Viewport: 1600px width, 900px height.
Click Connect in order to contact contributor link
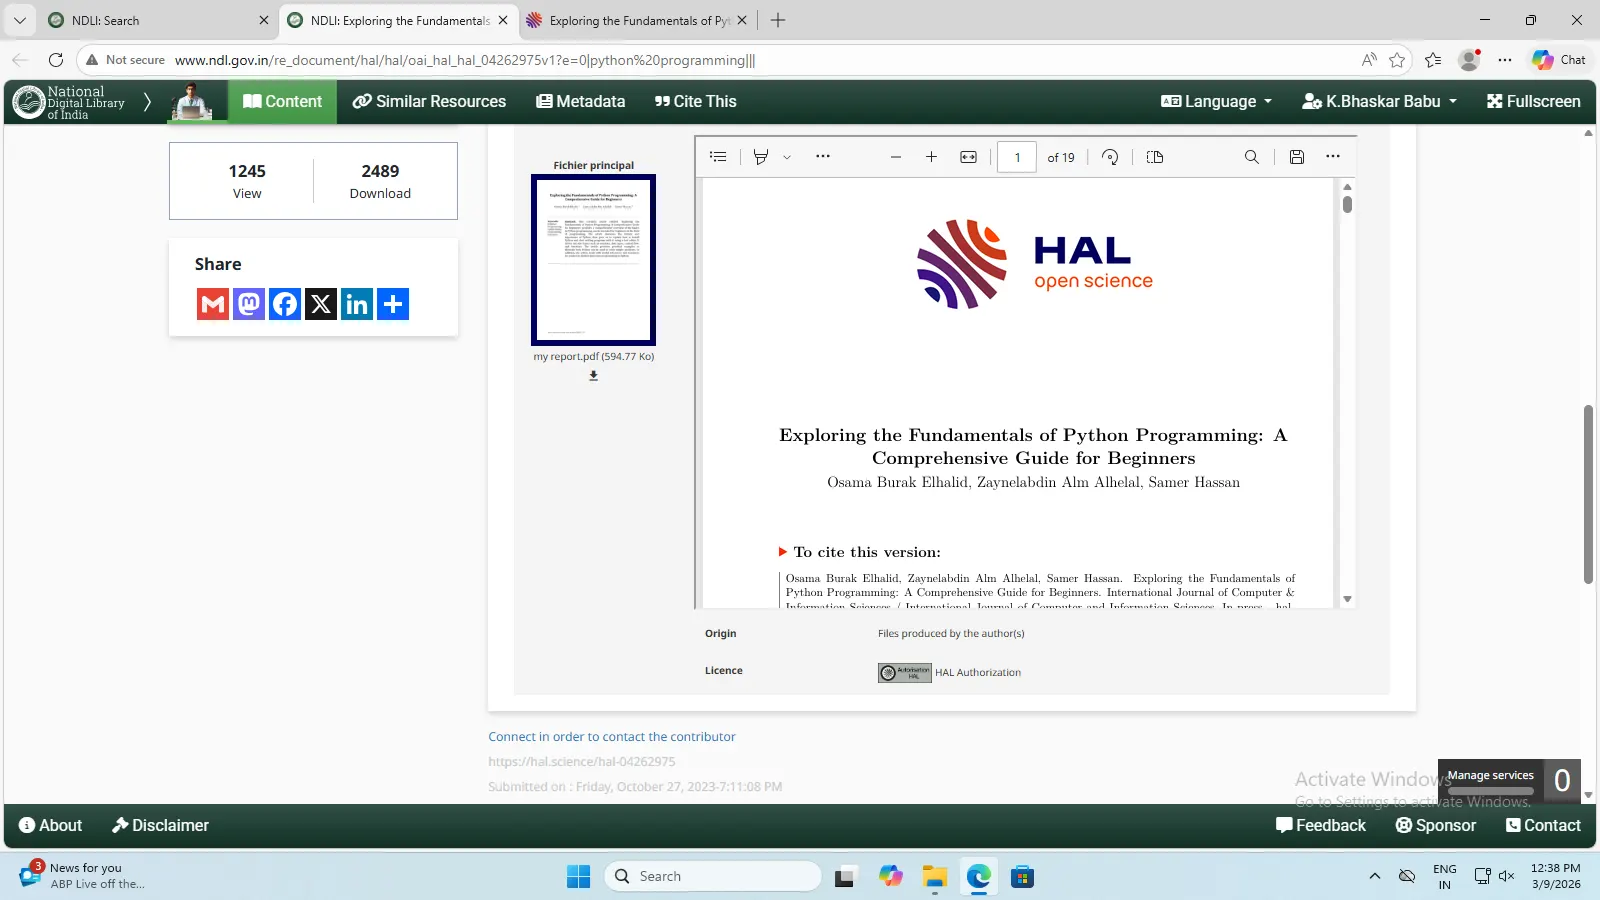click(x=611, y=737)
